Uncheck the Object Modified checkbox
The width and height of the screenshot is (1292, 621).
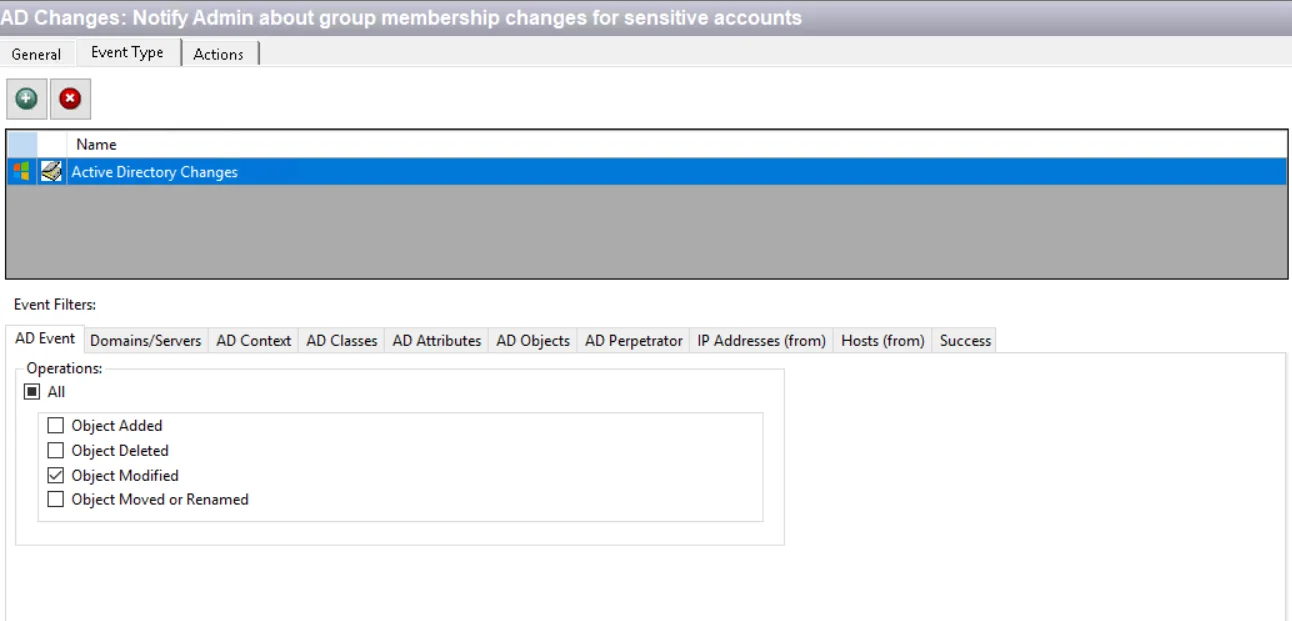coord(55,475)
